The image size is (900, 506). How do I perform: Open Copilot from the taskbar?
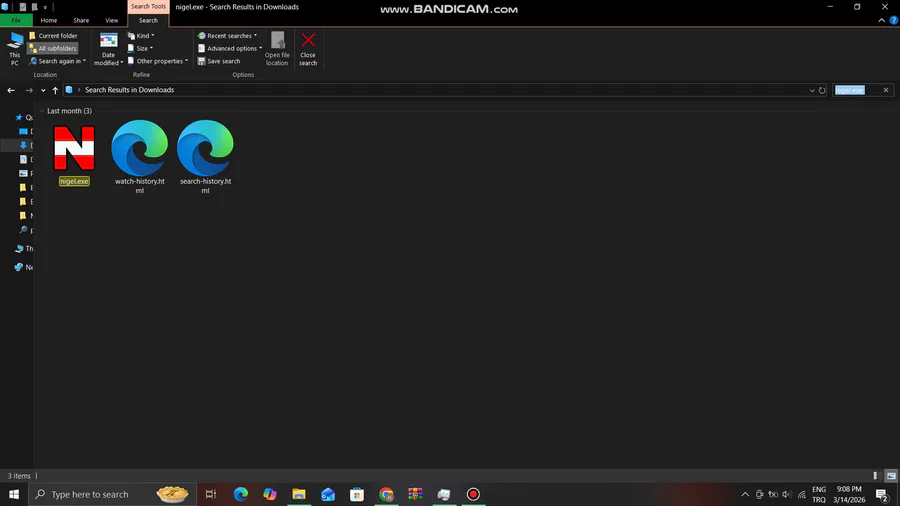[x=269, y=494]
